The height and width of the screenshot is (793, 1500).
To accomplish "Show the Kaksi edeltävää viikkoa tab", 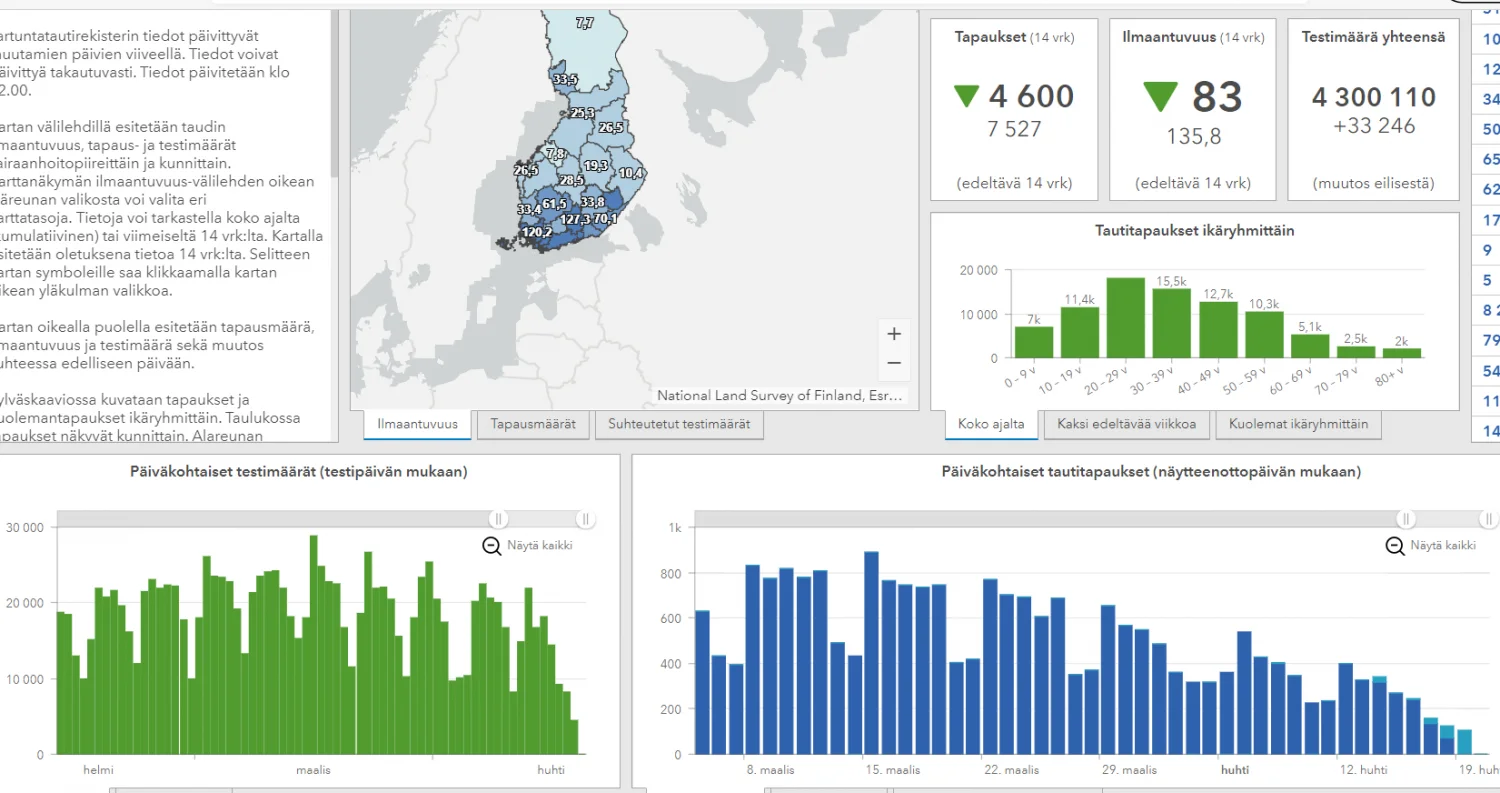I will point(1125,424).
